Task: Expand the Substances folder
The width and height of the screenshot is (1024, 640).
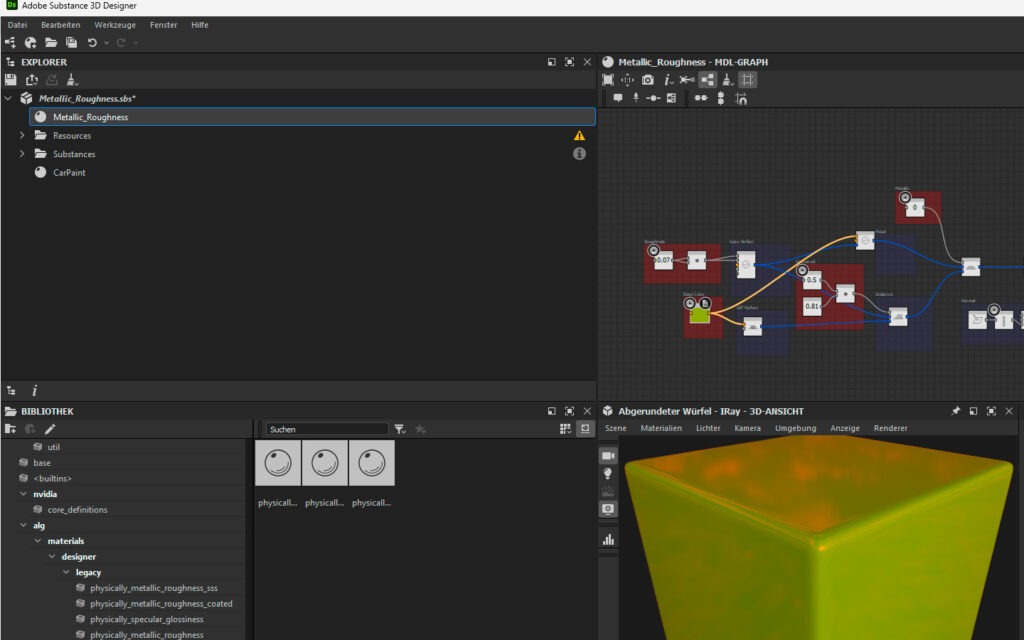Action: click(x=22, y=154)
